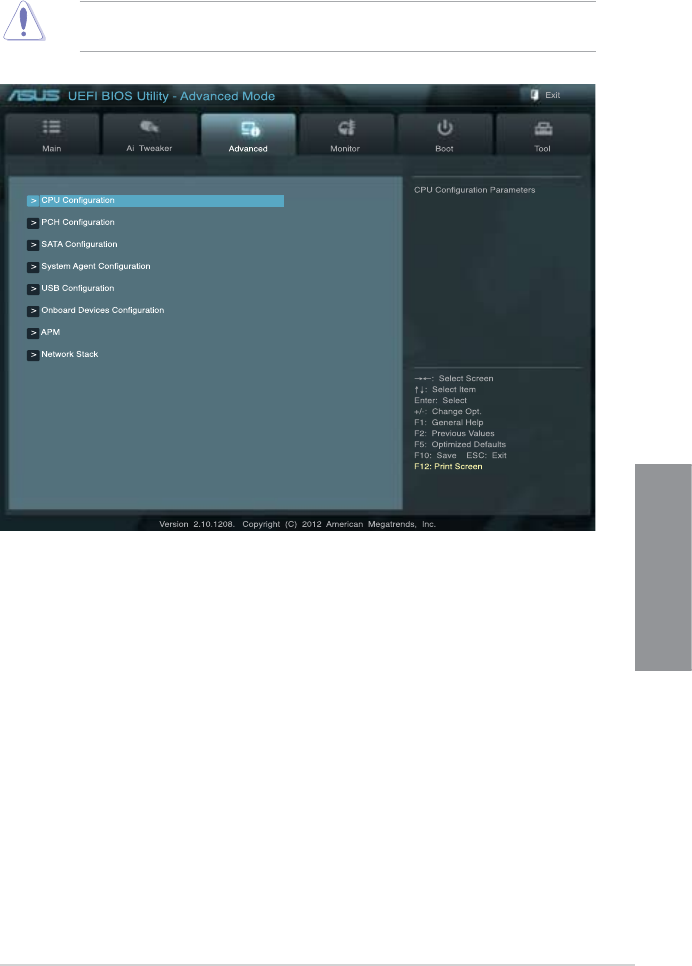
Task: Click the Boot tab power icon
Action: (444, 128)
